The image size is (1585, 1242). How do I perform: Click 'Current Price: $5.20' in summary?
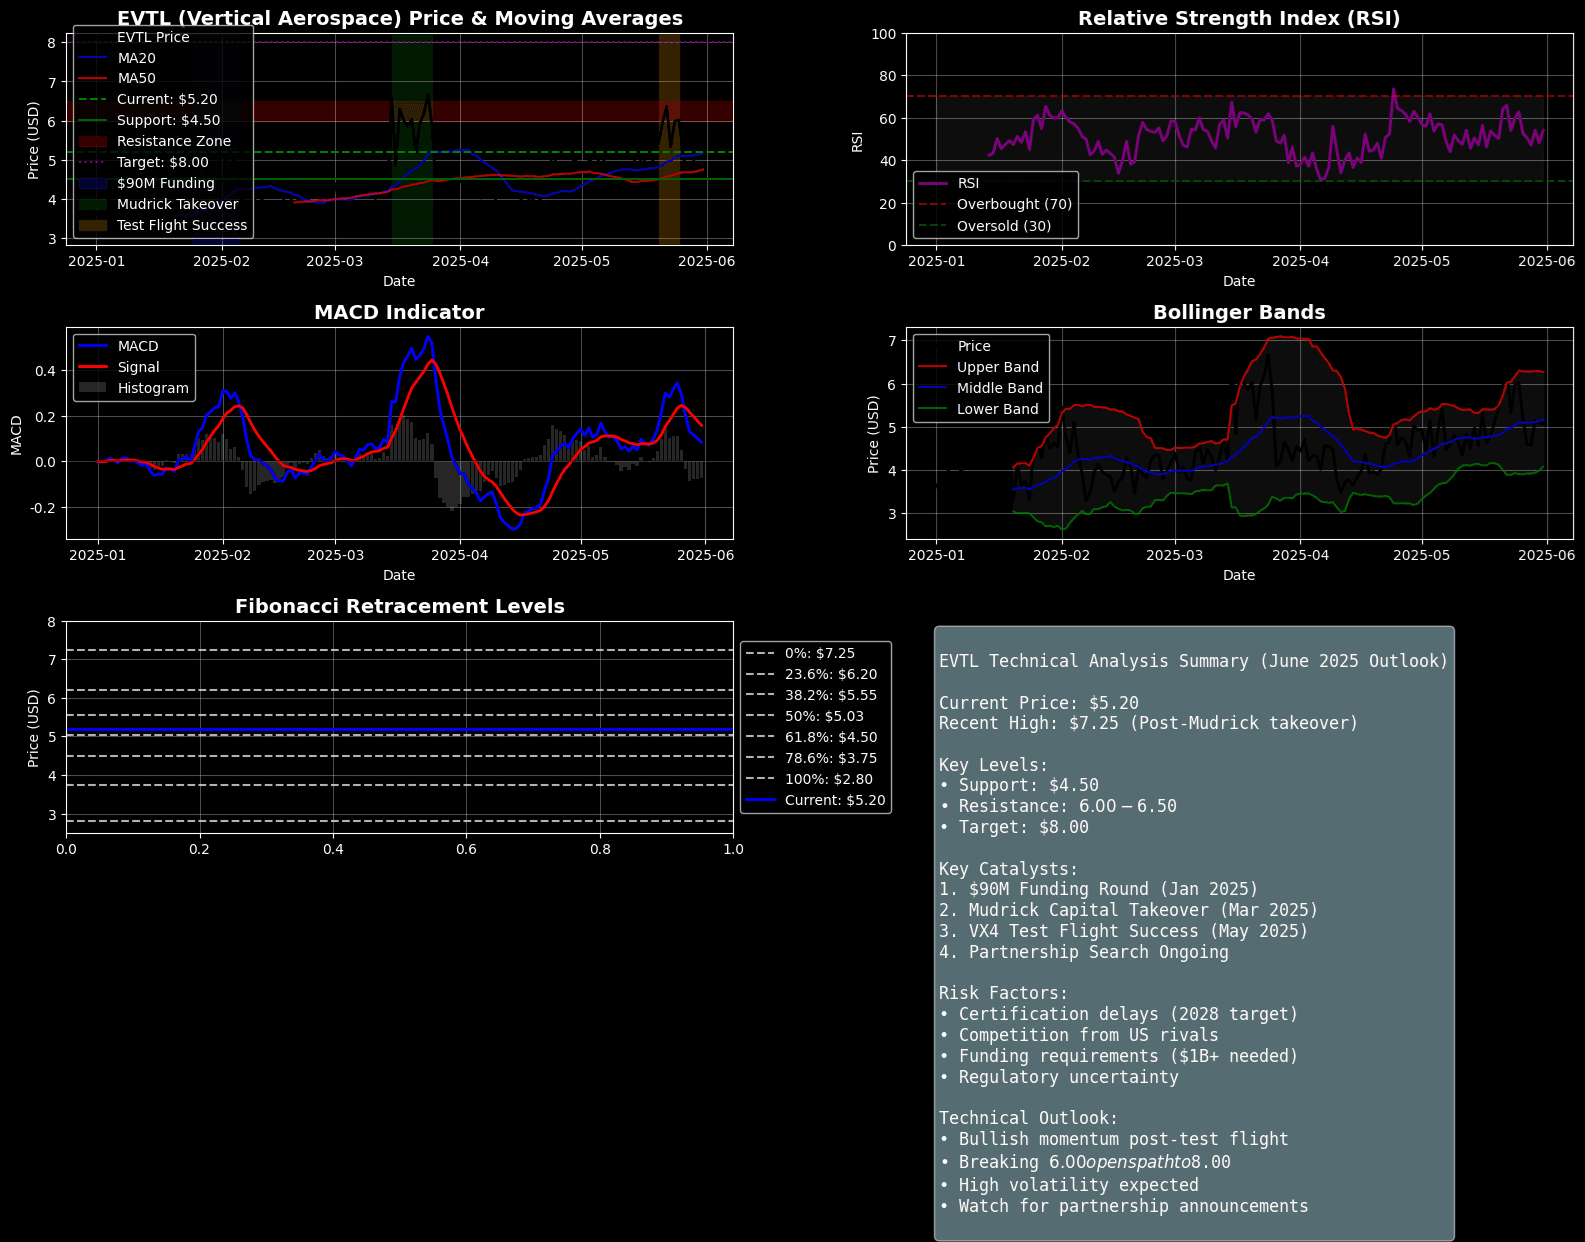(1039, 703)
